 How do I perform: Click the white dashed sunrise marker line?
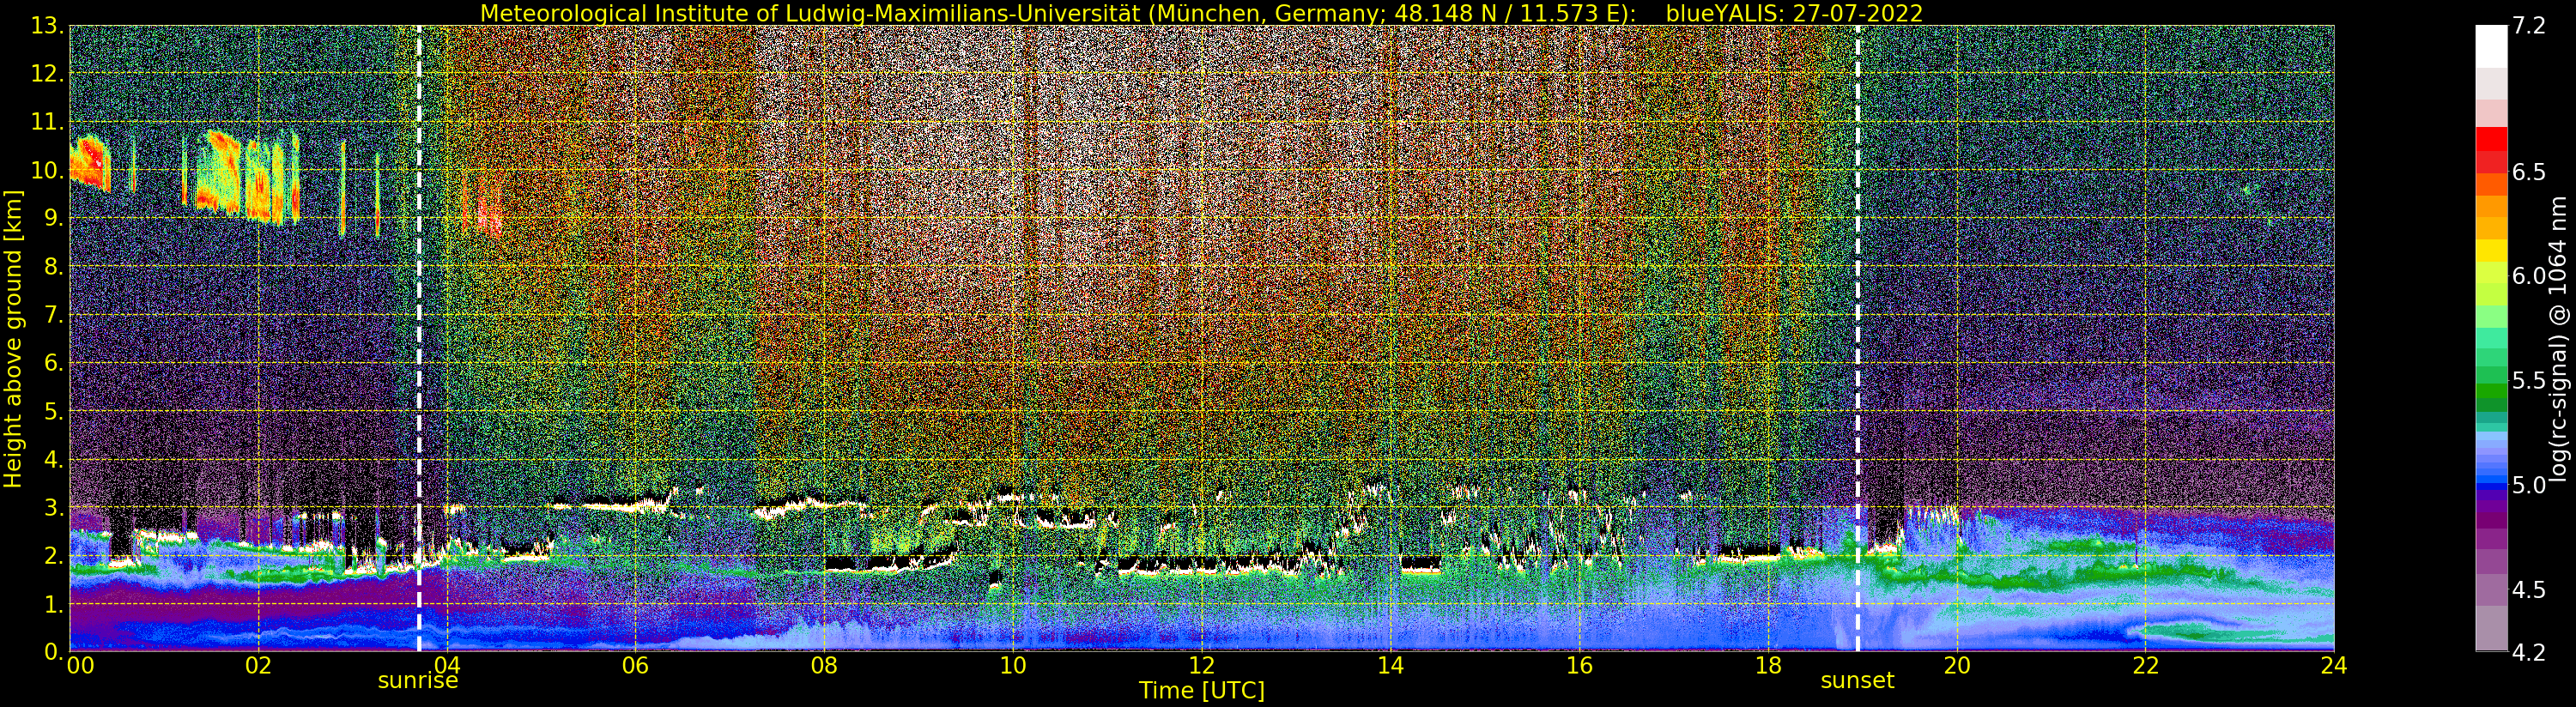click(418, 338)
